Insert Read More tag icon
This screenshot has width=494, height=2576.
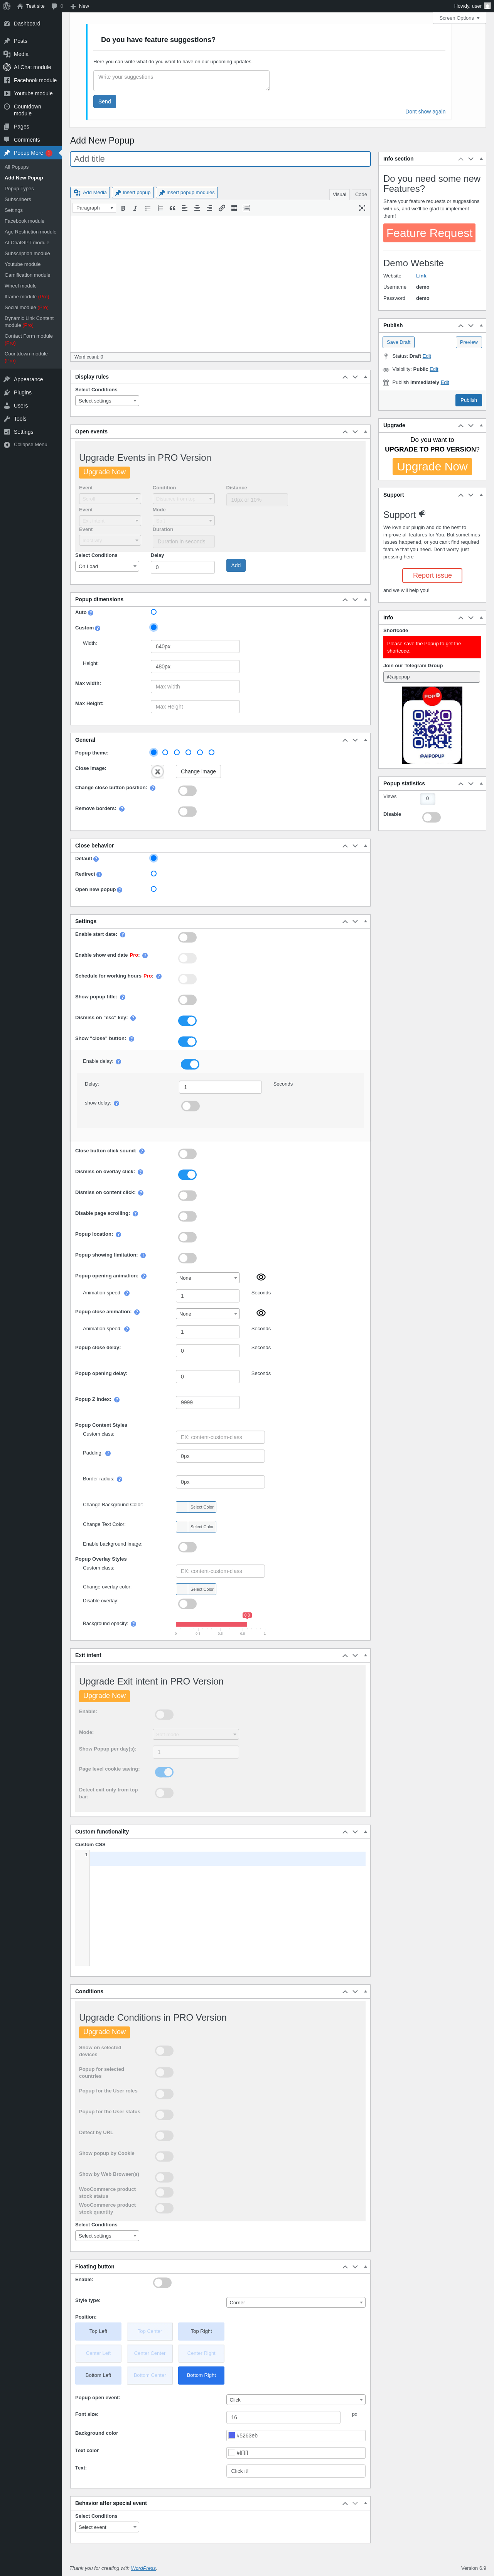[x=234, y=208]
